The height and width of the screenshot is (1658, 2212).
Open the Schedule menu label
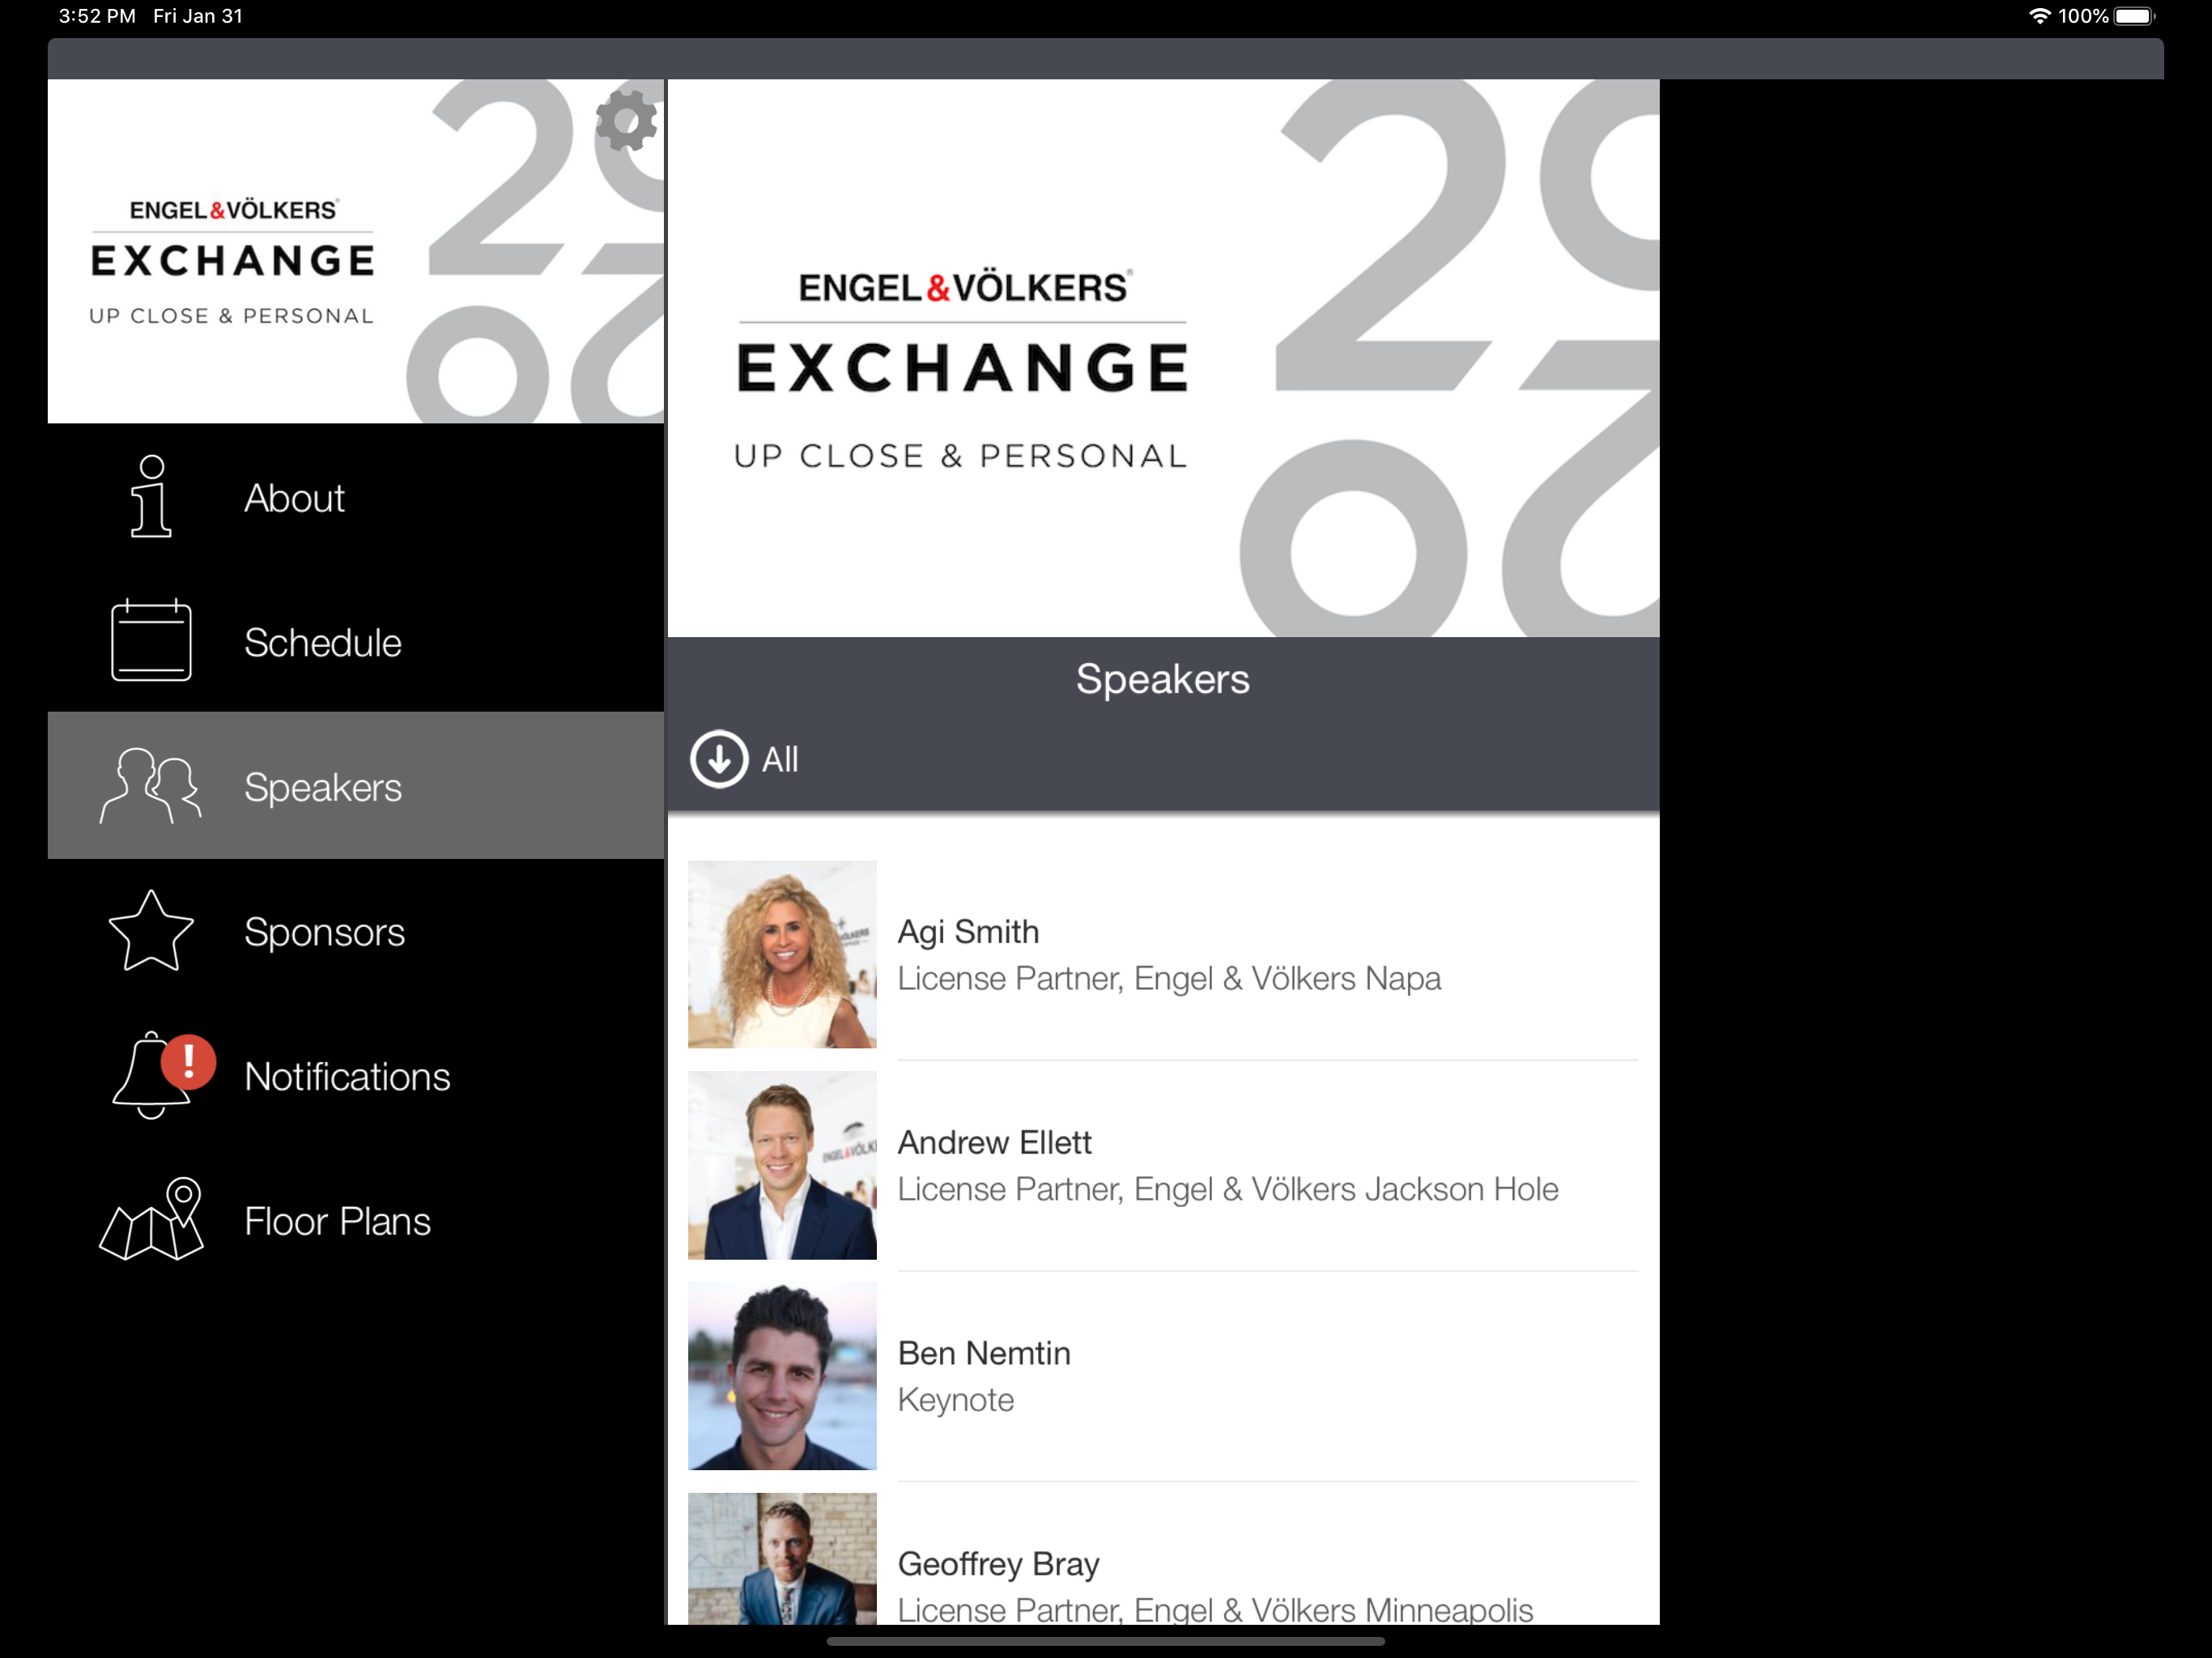tap(323, 642)
